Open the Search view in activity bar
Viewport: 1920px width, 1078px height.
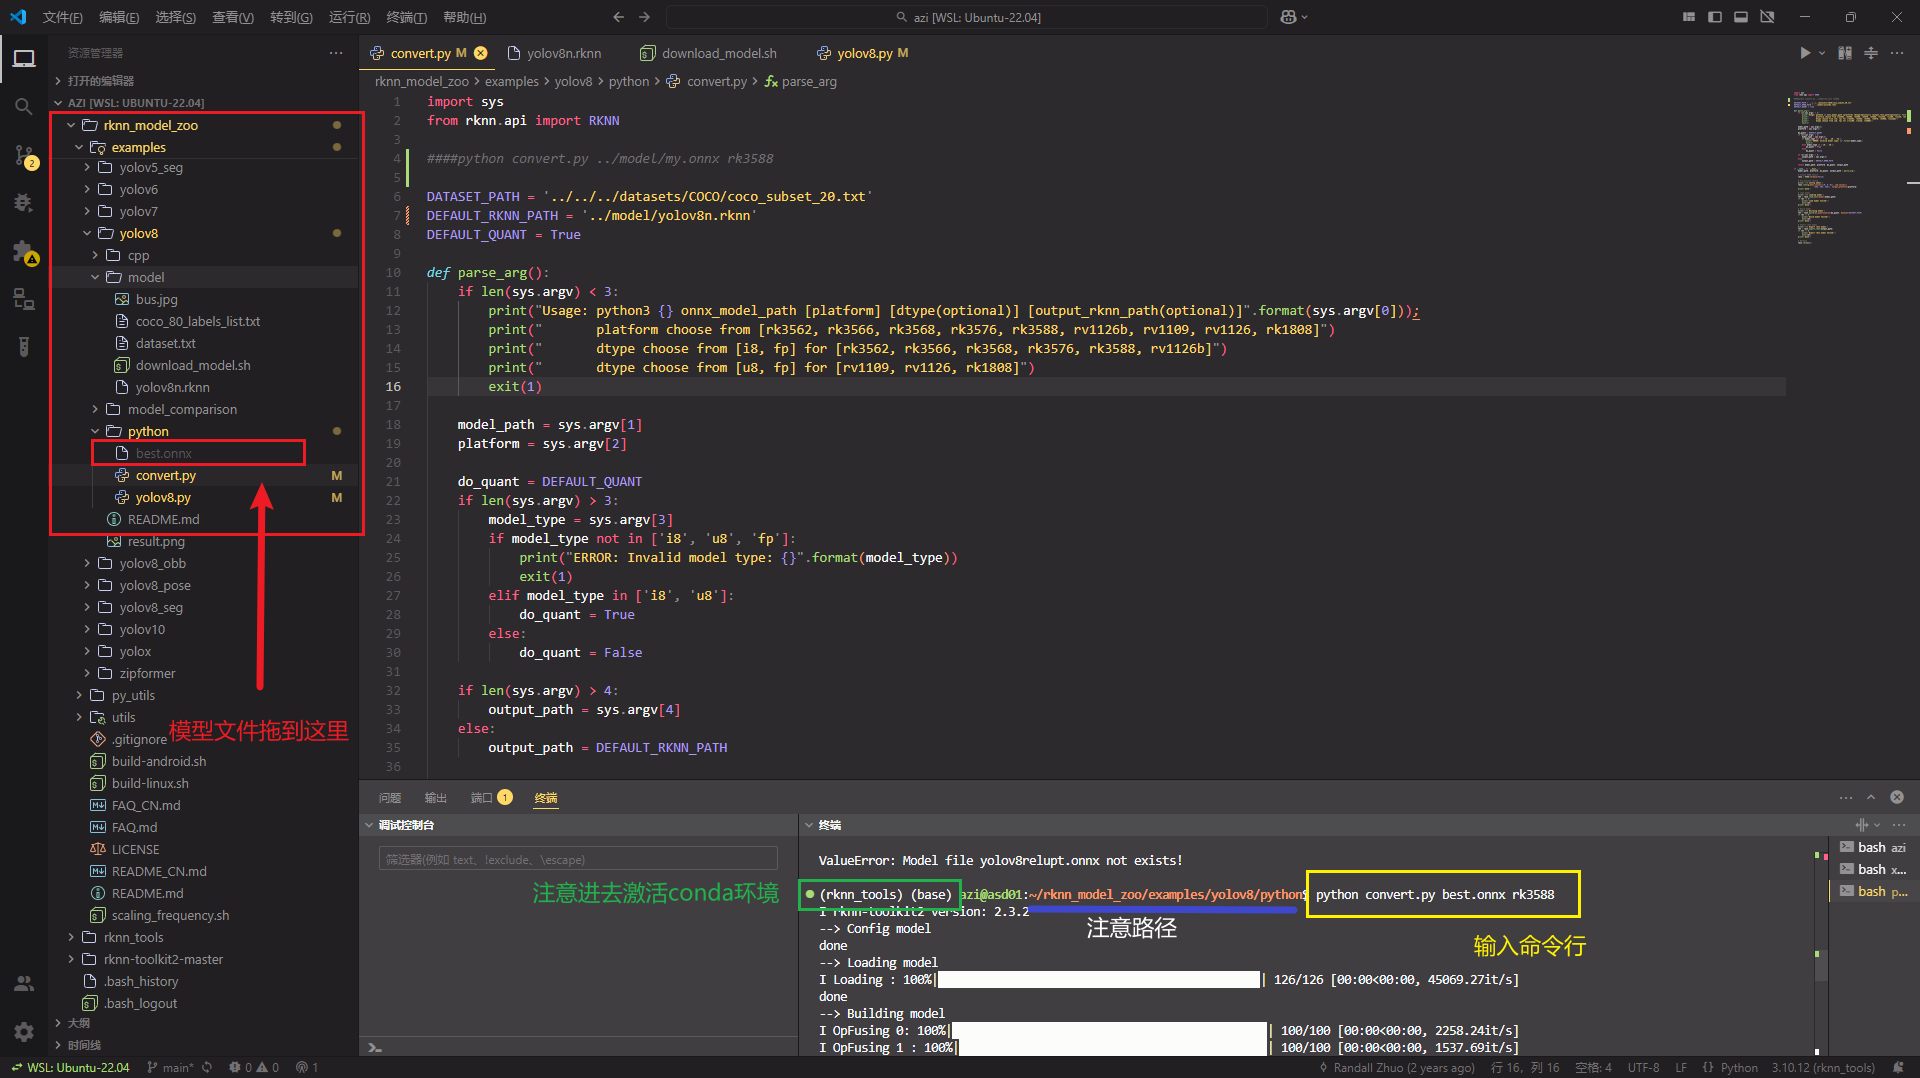click(x=23, y=106)
